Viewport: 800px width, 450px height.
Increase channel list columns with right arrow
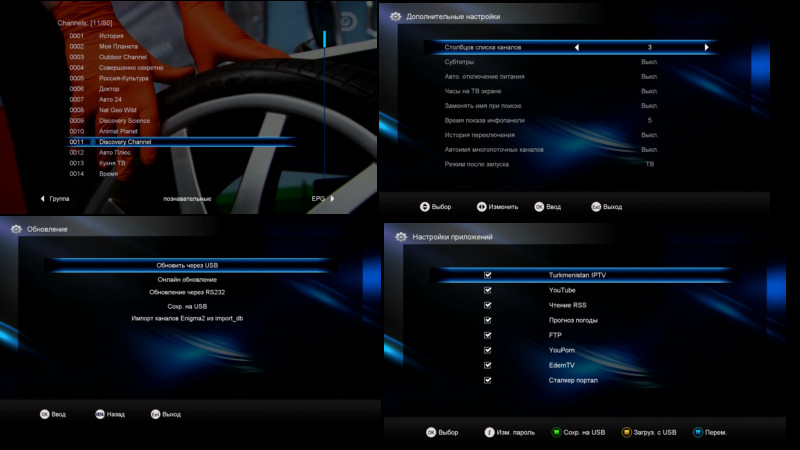point(707,47)
